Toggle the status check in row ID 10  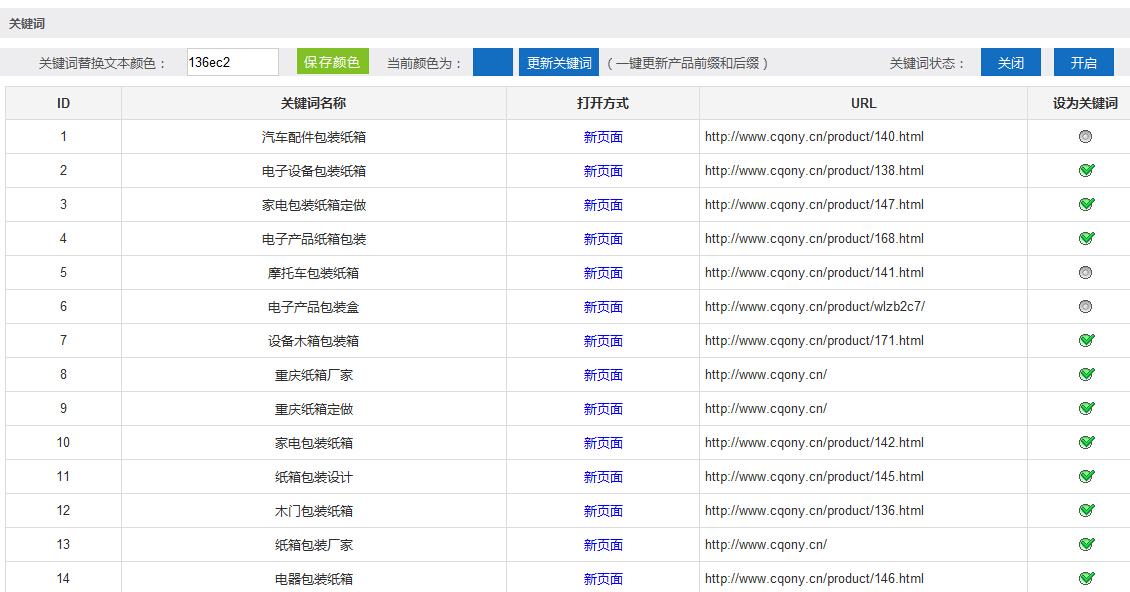[1086, 442]
